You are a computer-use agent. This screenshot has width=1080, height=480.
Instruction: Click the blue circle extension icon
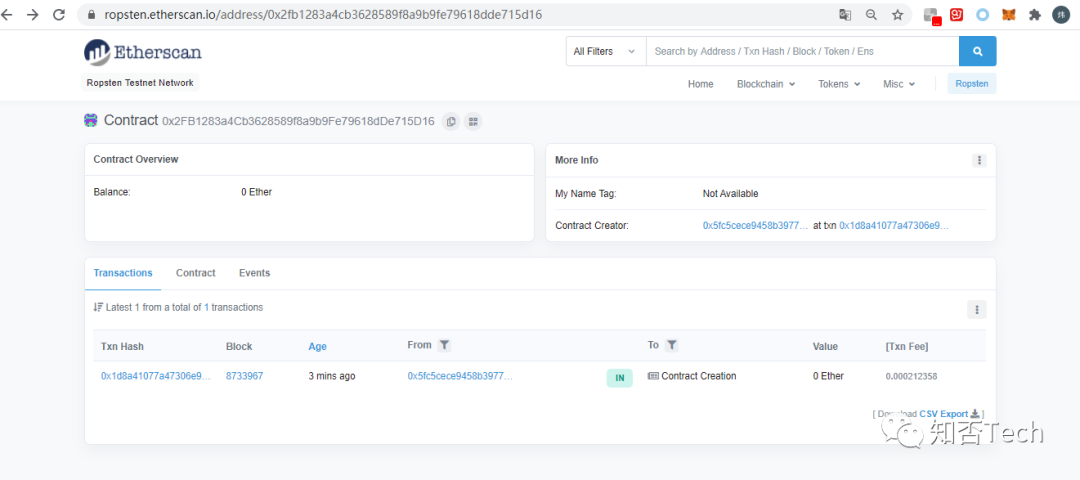982,14
